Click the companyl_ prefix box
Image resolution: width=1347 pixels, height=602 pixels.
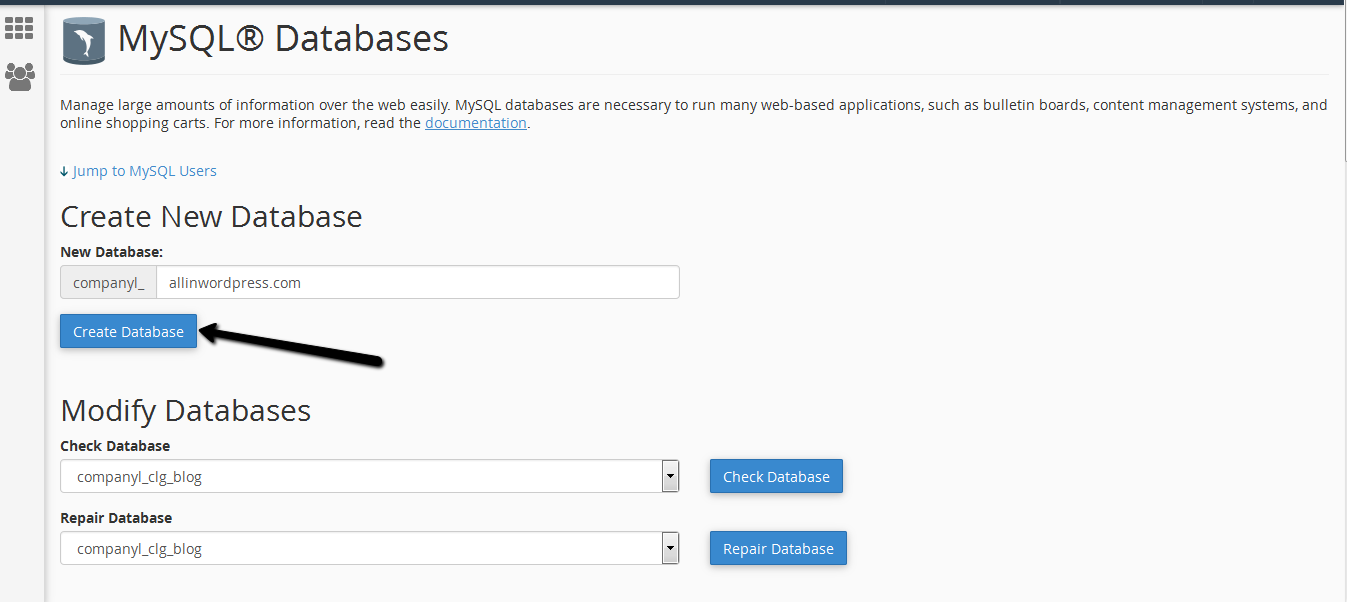click(108, 282)
